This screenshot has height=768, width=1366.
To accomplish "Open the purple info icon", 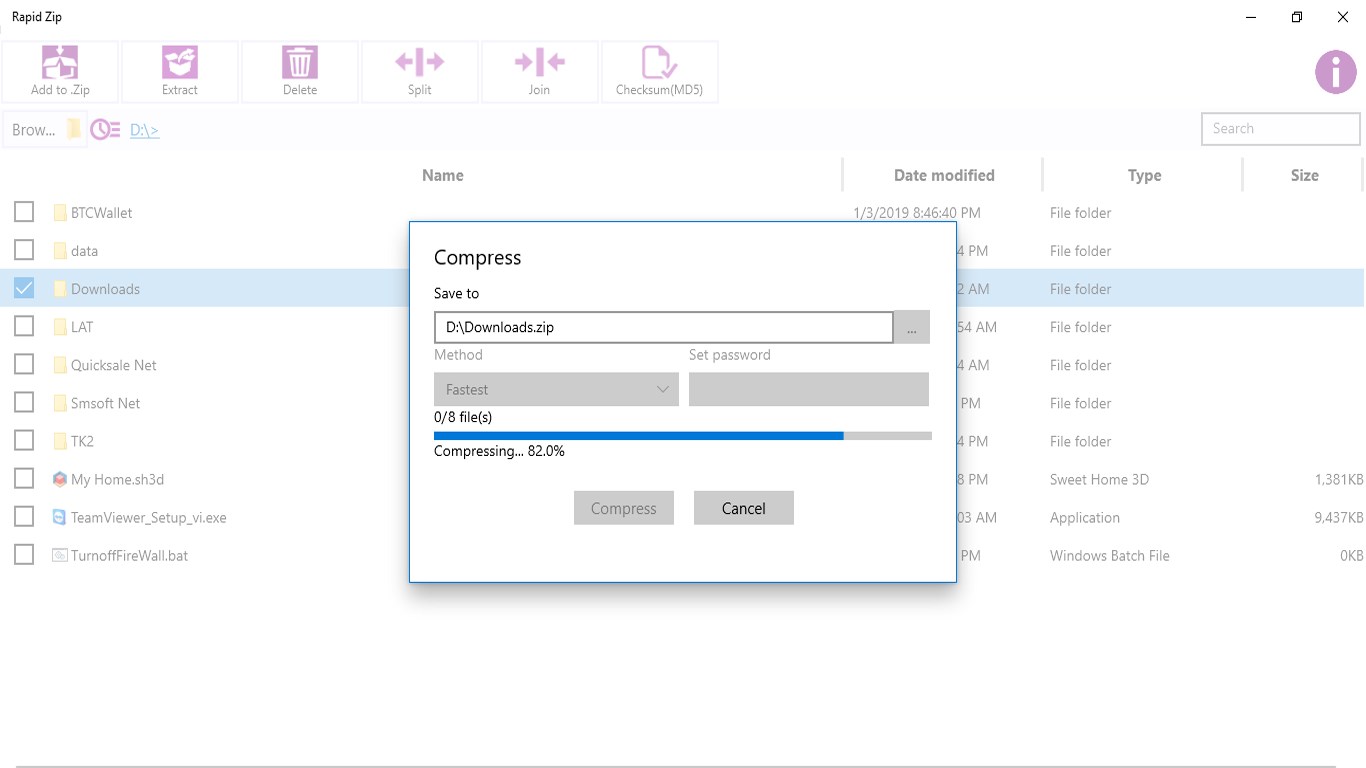I will (x=1336, y=72).
